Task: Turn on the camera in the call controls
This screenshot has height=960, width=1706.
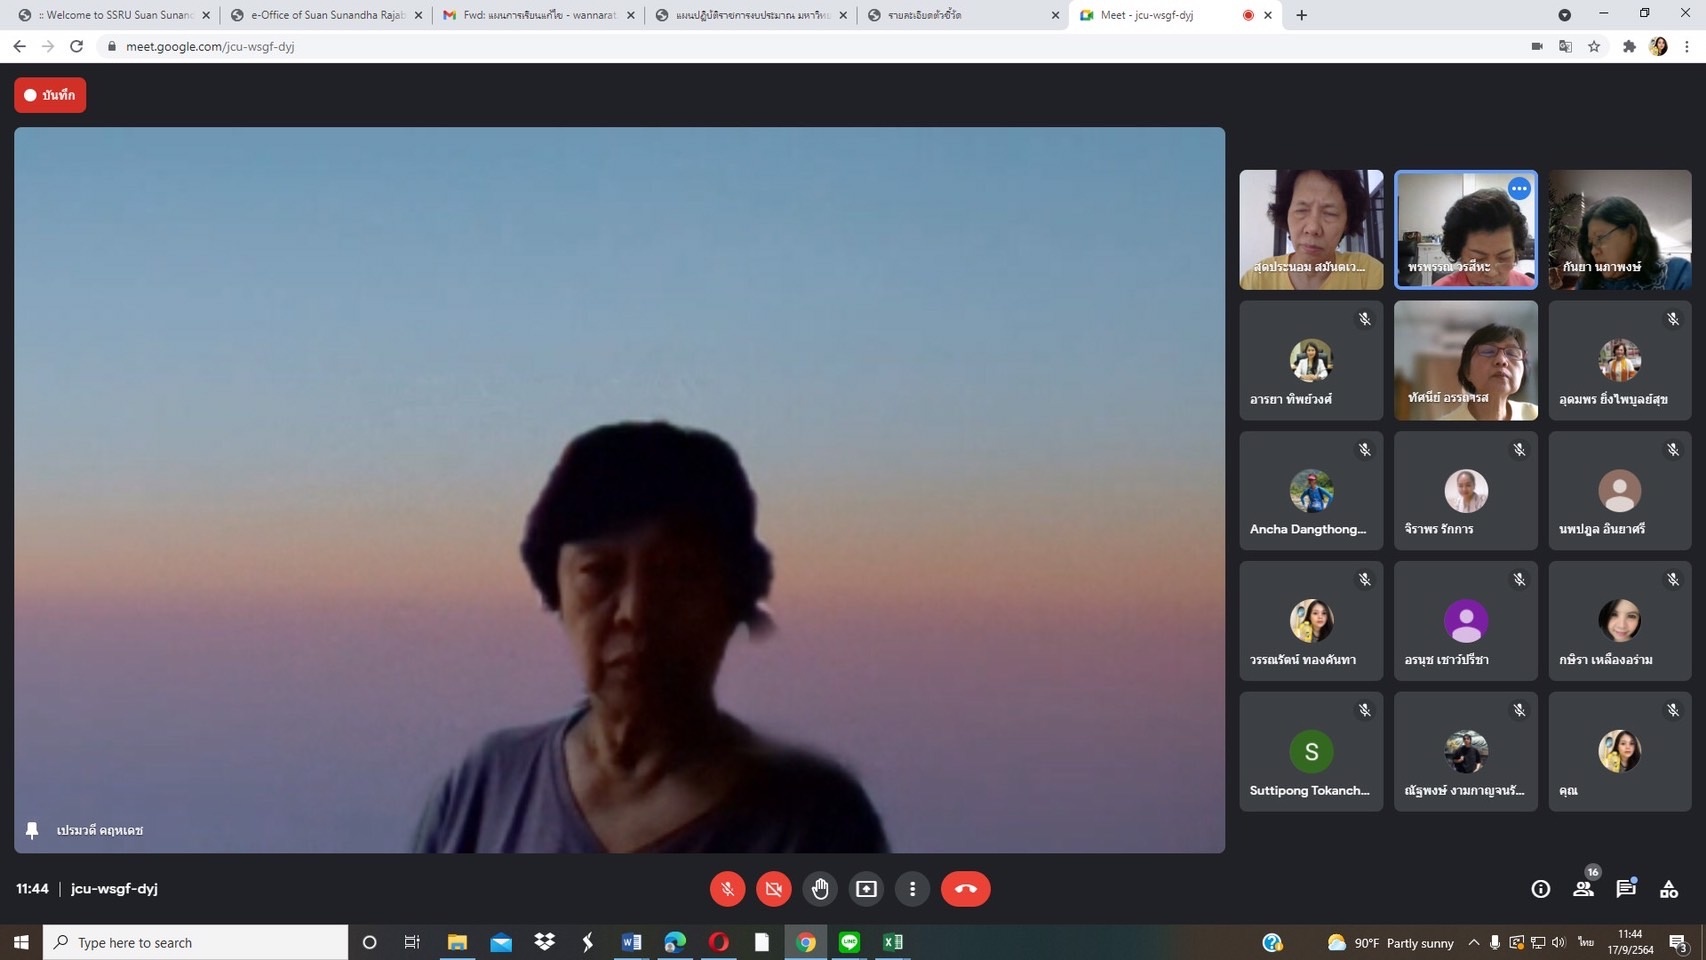Action: click(773, 889)
